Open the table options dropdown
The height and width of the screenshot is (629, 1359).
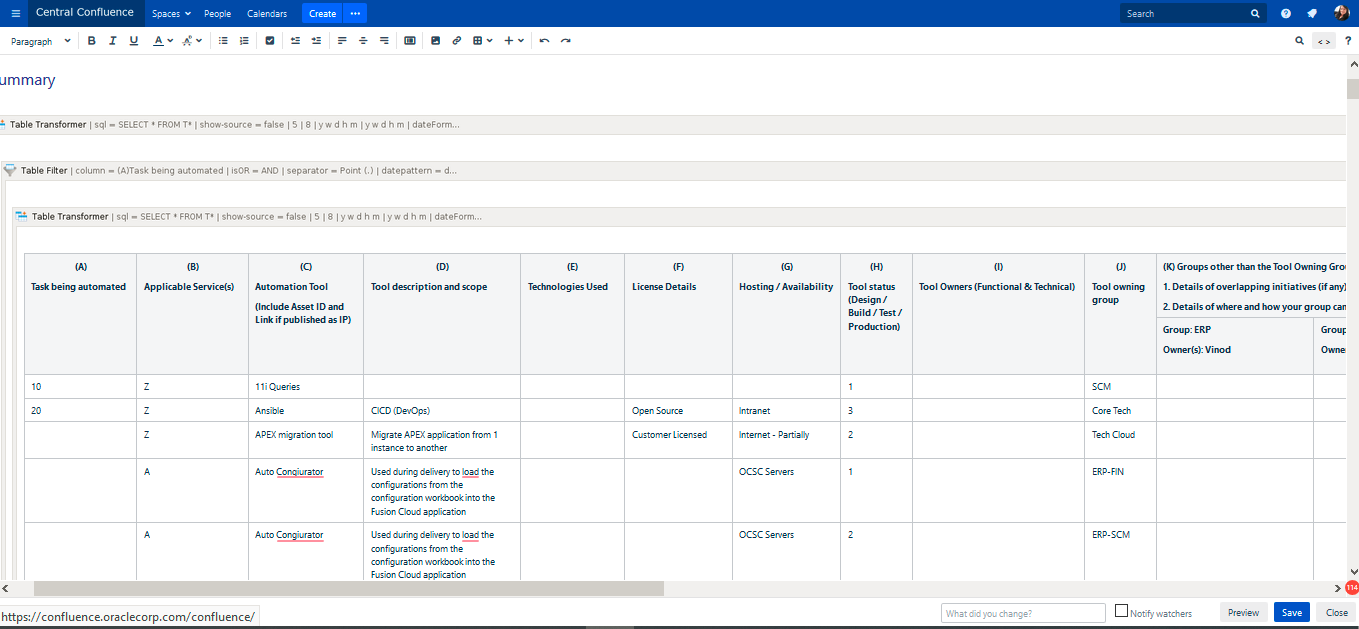[483, 41]
